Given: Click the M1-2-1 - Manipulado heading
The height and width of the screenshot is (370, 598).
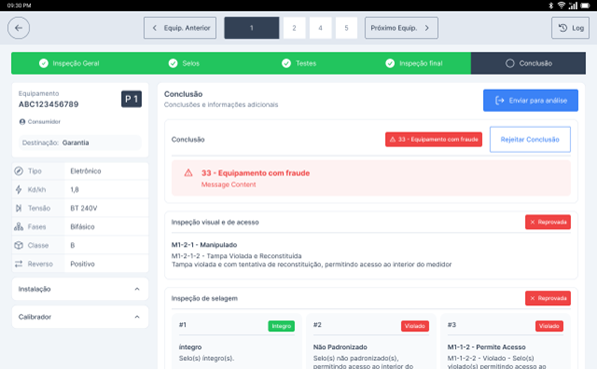Looking at the screenshot, I should [x=204, y=245].
